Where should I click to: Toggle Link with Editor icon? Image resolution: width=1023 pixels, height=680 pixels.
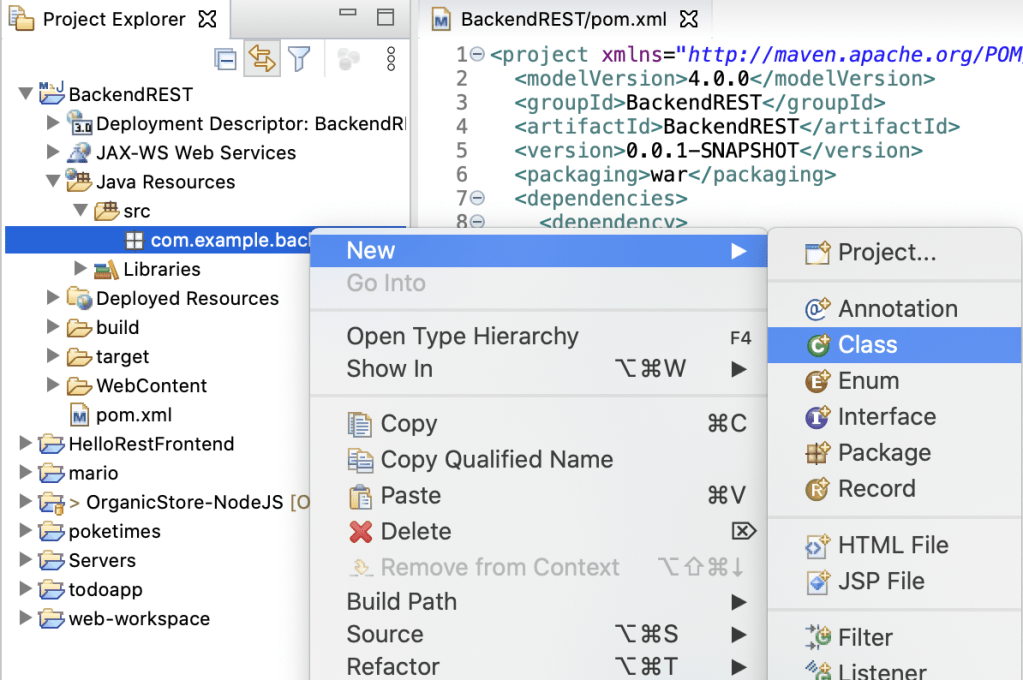262,59
